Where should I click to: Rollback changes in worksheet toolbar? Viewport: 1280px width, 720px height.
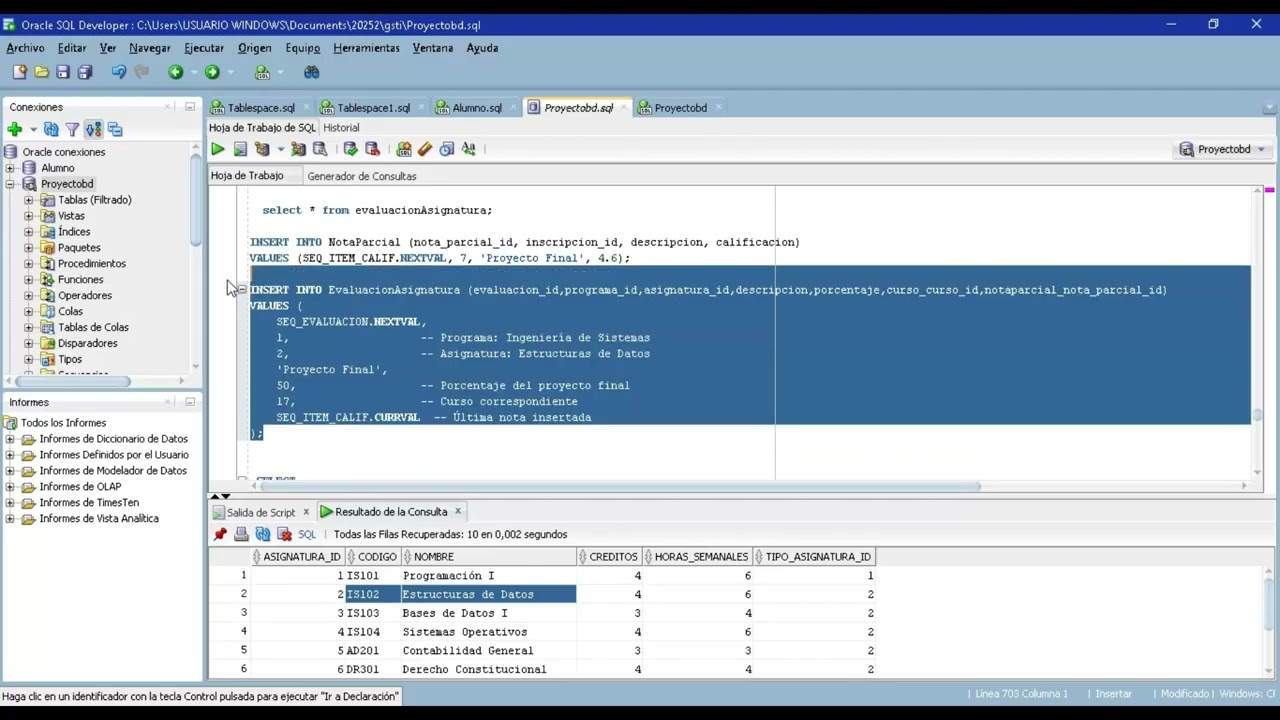(373, 149)
